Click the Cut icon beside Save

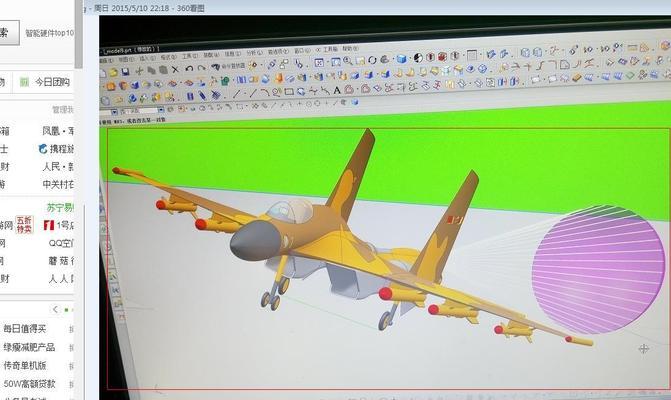pyautogui.click(x=139, y=71)
